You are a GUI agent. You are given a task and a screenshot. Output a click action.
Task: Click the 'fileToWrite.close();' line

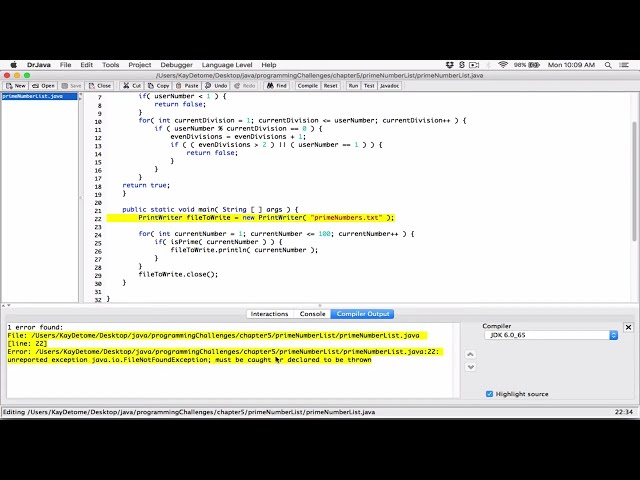(x=178, y=274)
